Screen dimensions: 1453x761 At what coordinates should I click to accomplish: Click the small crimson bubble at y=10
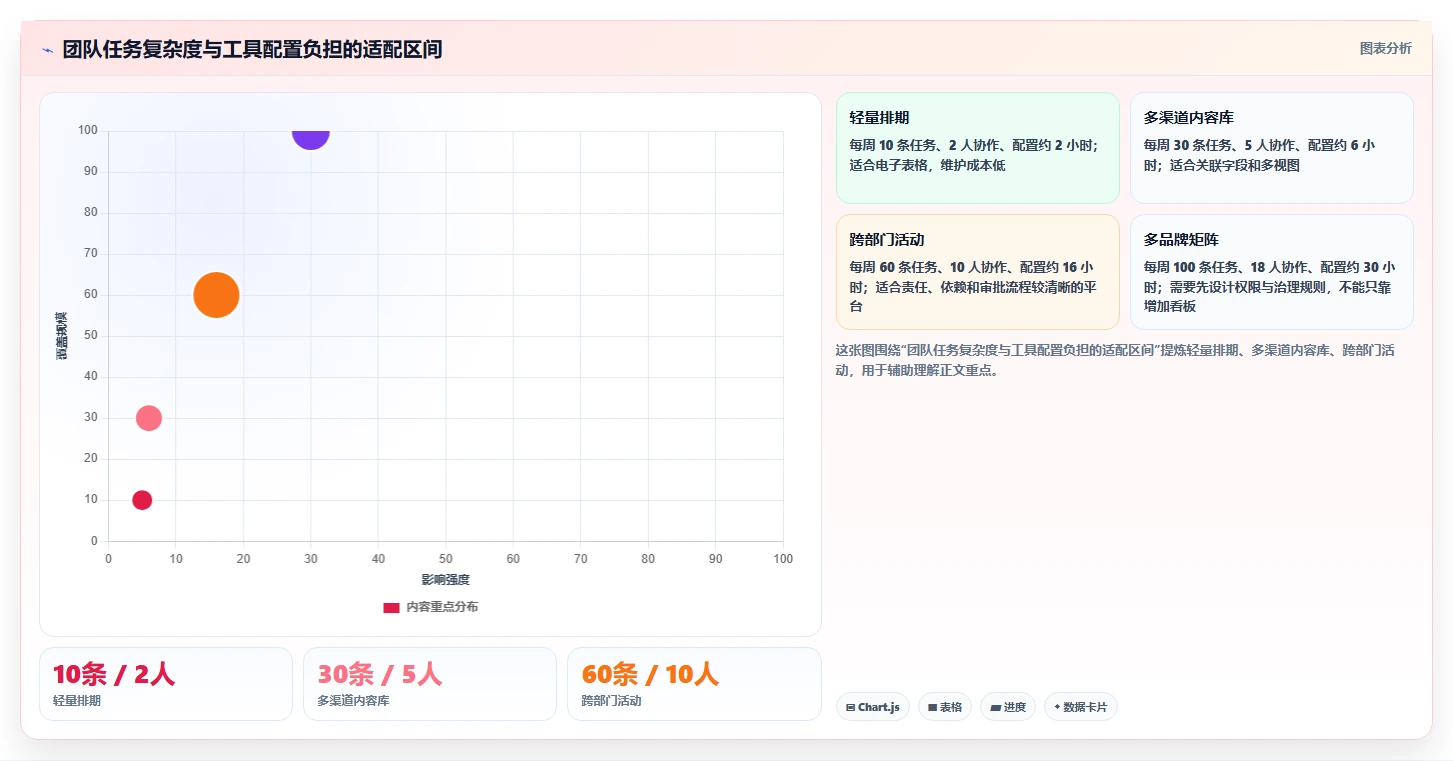[142, 500]
